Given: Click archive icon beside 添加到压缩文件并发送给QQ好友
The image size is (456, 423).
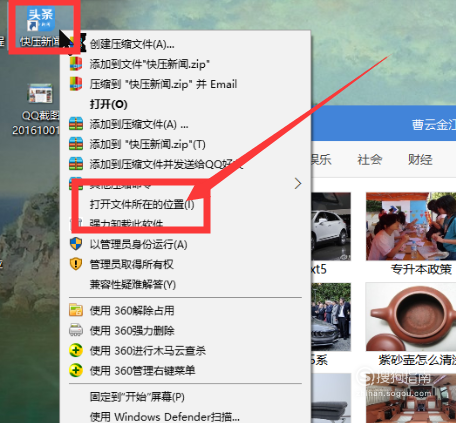Looking at the screenshot, I should pos(76,164).
